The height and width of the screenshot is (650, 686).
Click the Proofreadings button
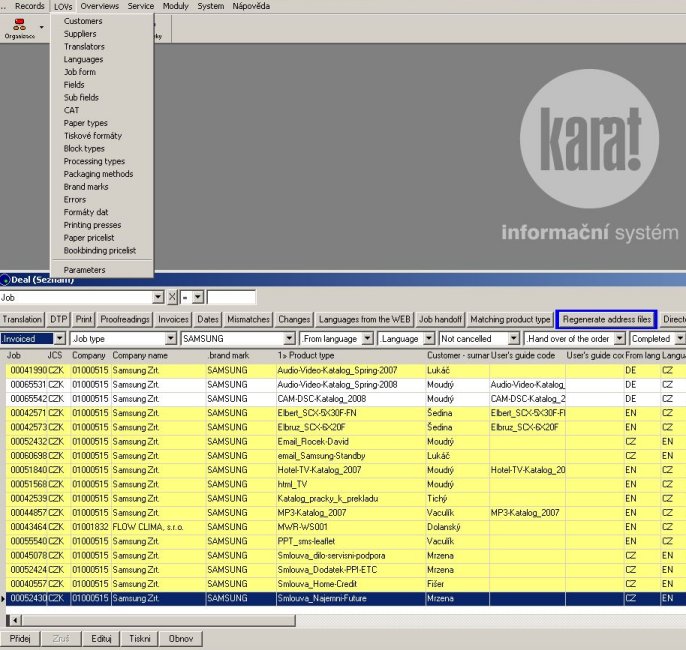click(x=125, y=319)
